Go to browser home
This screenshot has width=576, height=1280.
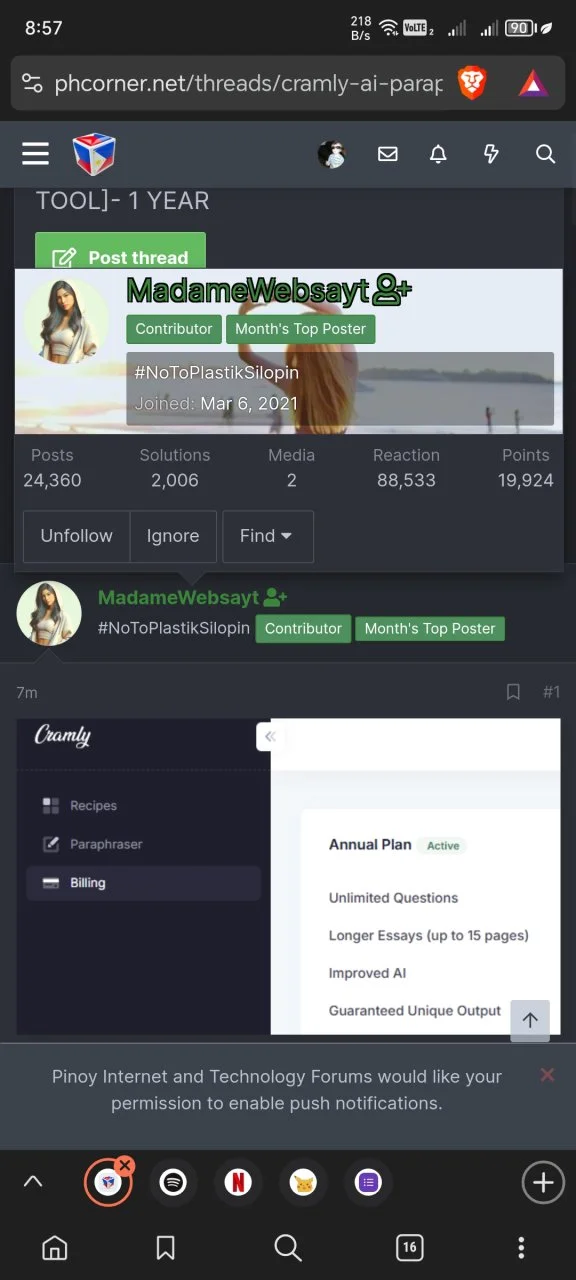tap(55, 1247)
